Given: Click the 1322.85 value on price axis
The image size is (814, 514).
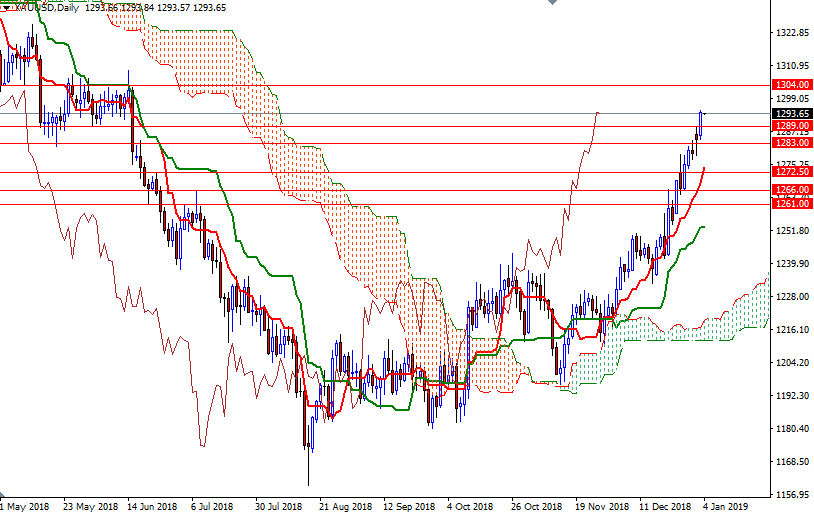Looking at the screenshot, I should 791,33.
